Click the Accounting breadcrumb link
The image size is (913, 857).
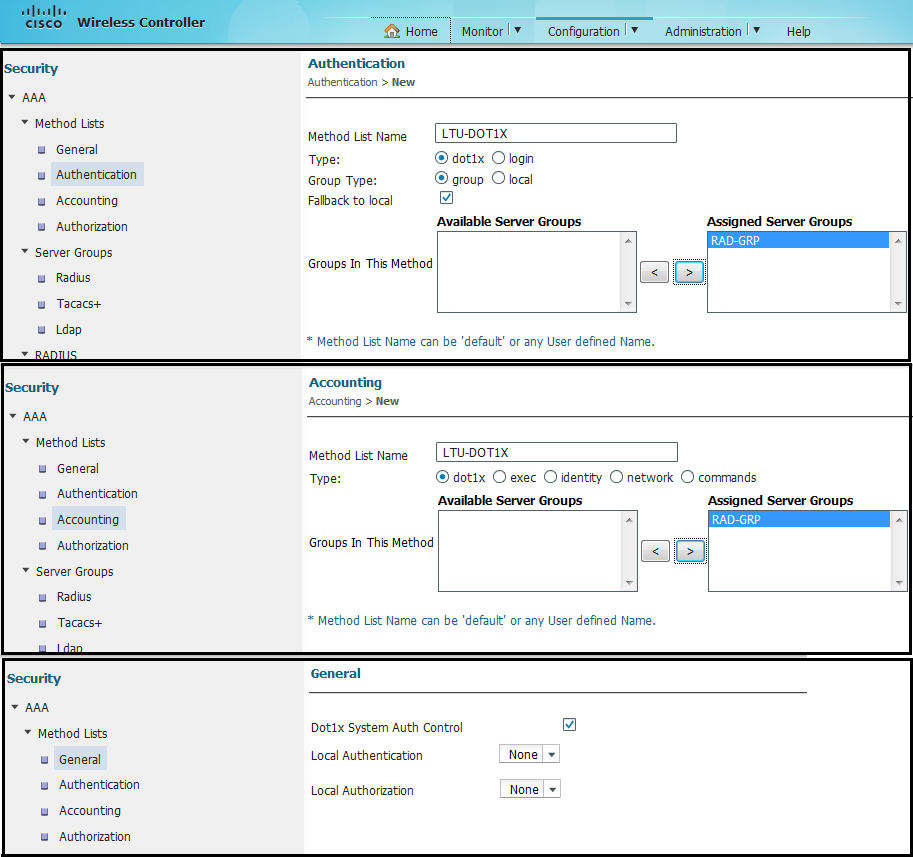335,401
